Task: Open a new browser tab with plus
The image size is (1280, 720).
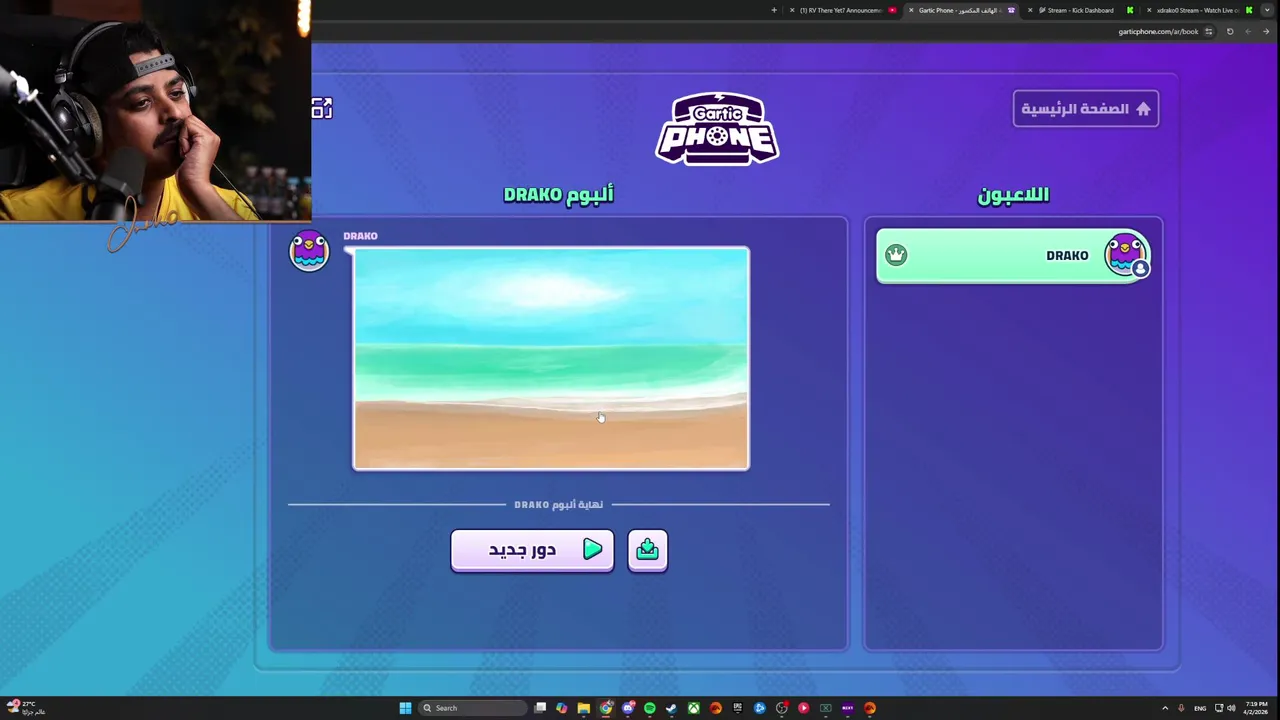Action: pyautogui.click(x=774, y=10)
